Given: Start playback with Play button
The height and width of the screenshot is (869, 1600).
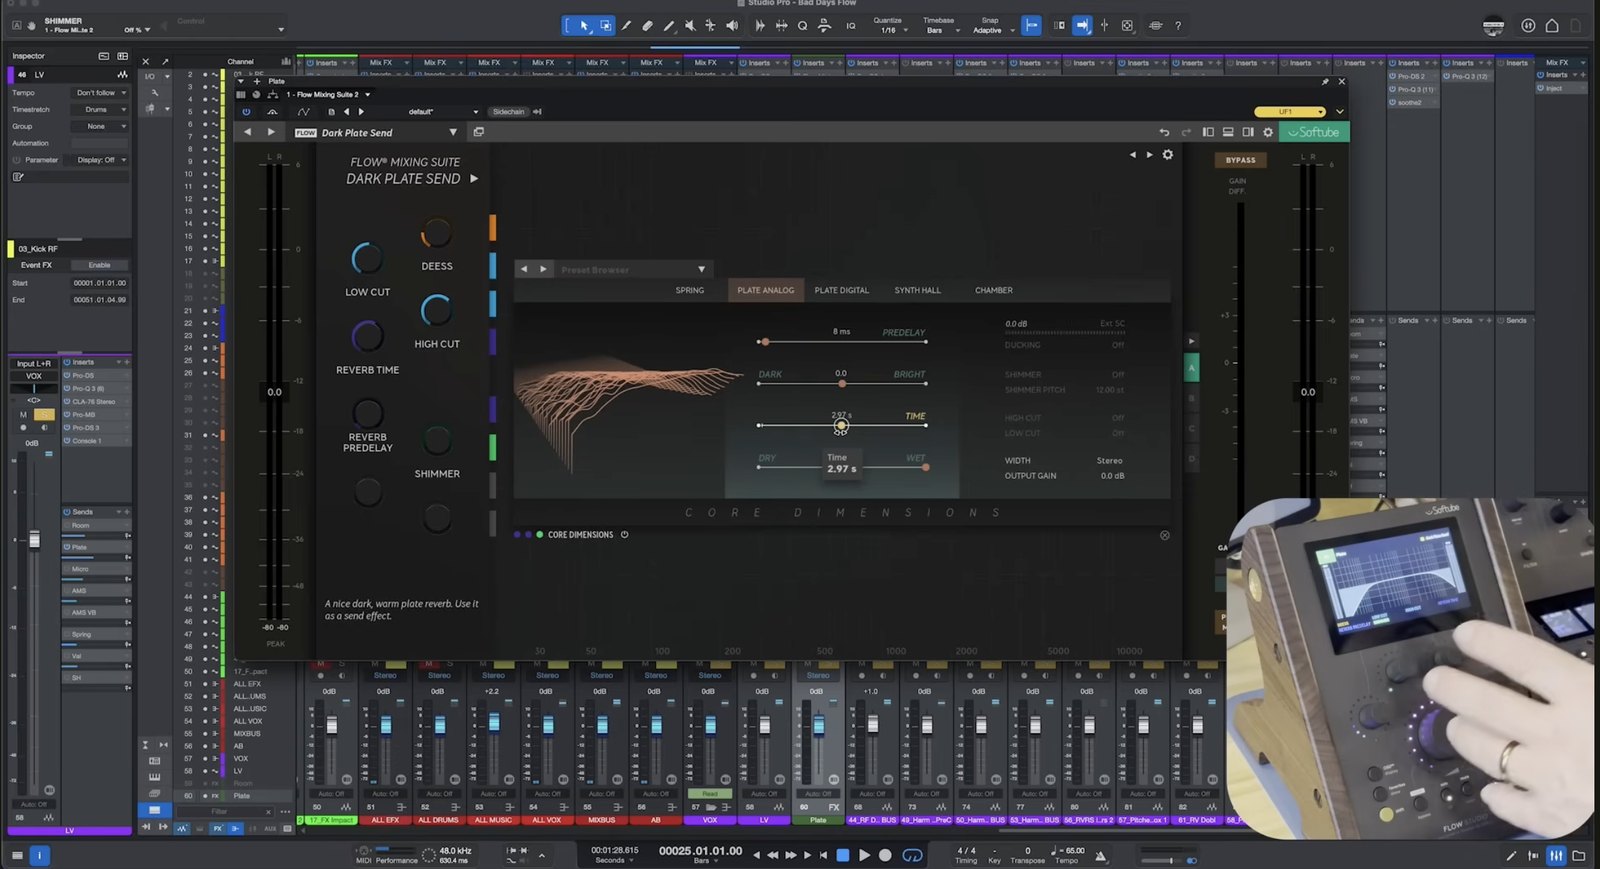Looking at the screenshot, I should click(x=864, y=855).
